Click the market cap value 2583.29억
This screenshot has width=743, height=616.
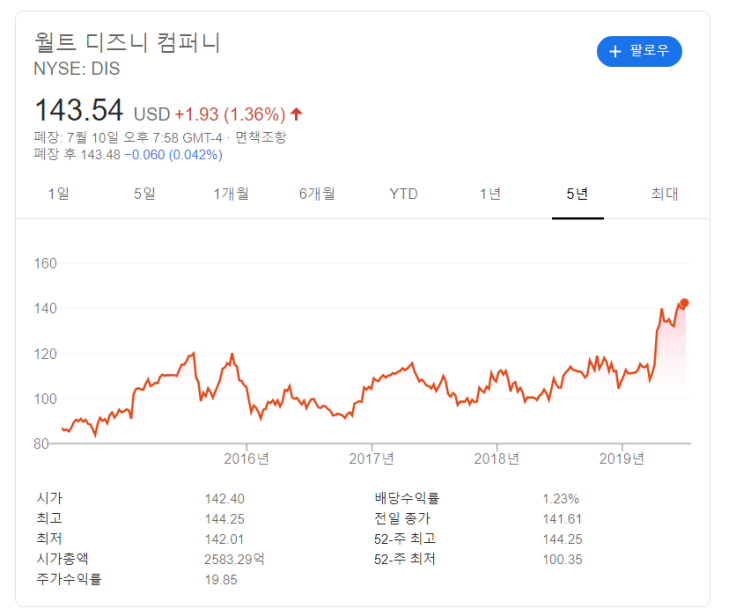(234, 560)
